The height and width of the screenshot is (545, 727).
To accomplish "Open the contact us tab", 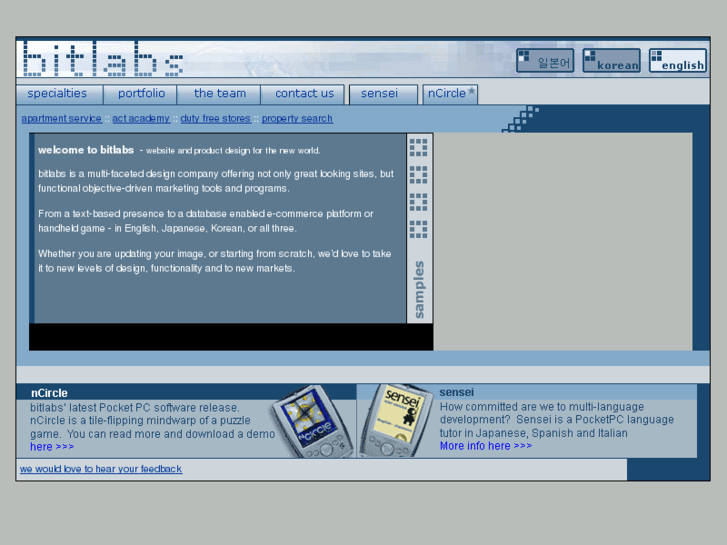I will [303, 94].
